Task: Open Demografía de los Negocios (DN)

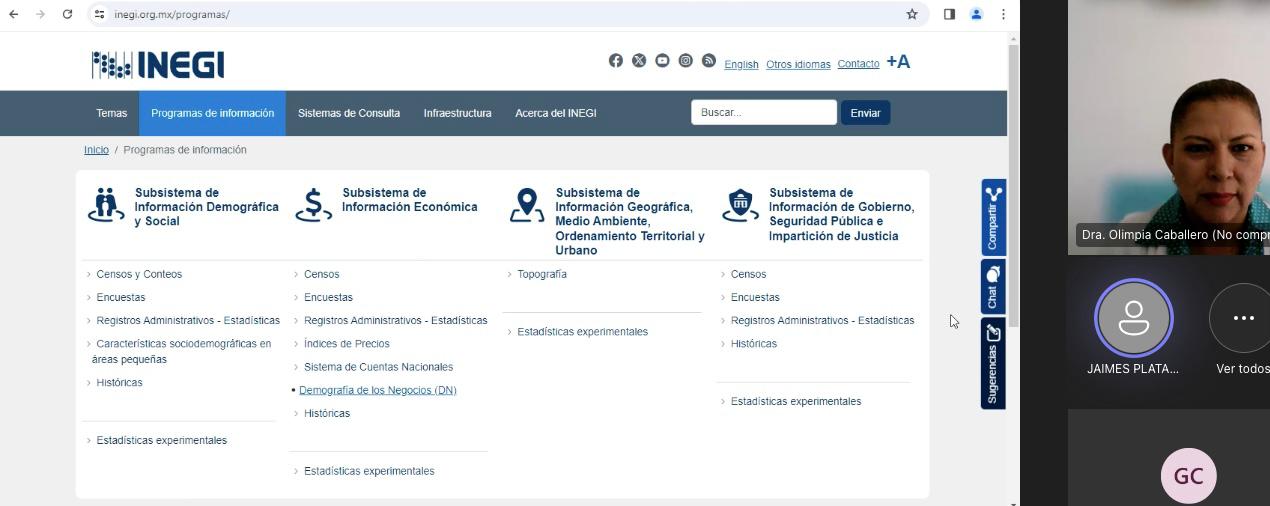Action: click(377, 390)
